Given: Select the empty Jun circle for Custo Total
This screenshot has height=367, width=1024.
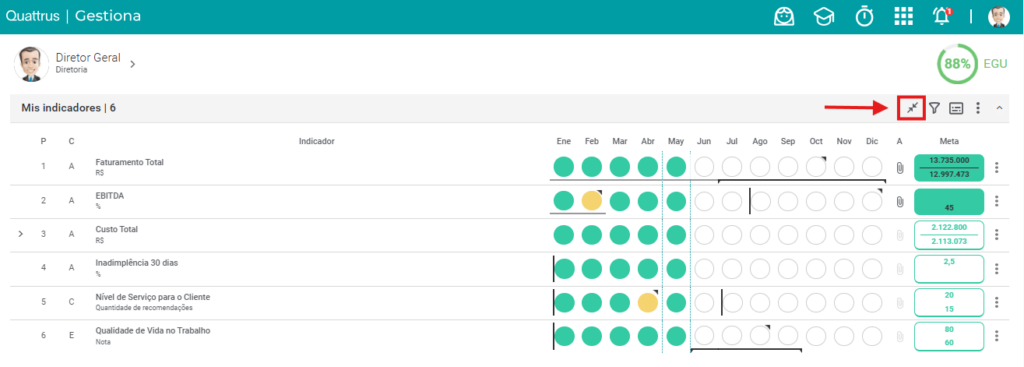Looking at the screenshot, I should click(x=704, y=234).
